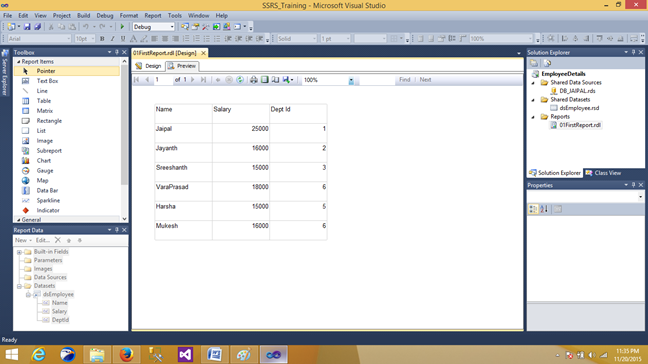This screenshot has height=364, width=648.
Task: Open the File menu
Action: [7, 16]
